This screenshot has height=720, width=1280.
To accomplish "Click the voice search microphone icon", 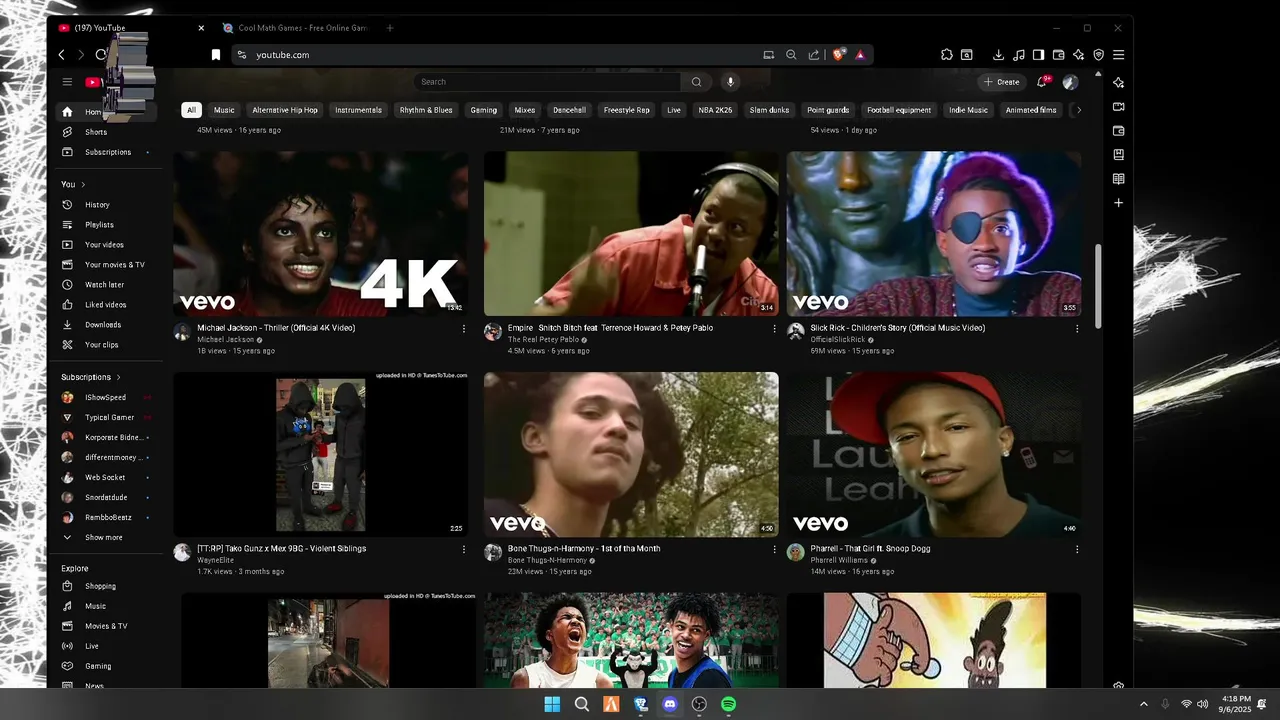I will pyautogui.click(x=730, y=82).
